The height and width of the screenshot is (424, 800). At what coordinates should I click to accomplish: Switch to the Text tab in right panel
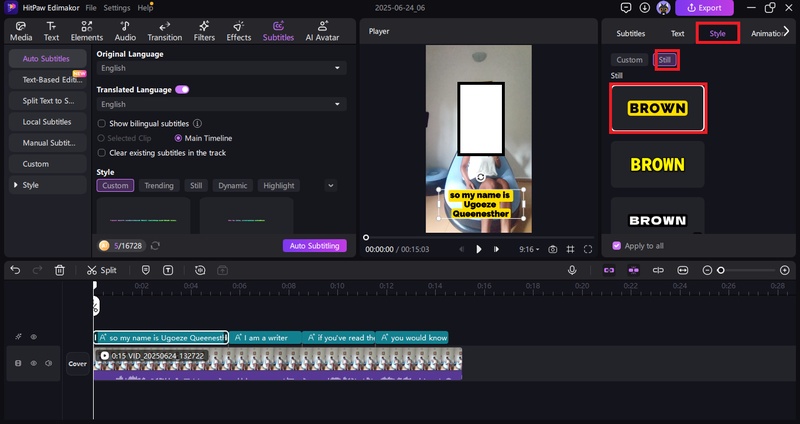(677, 33)
